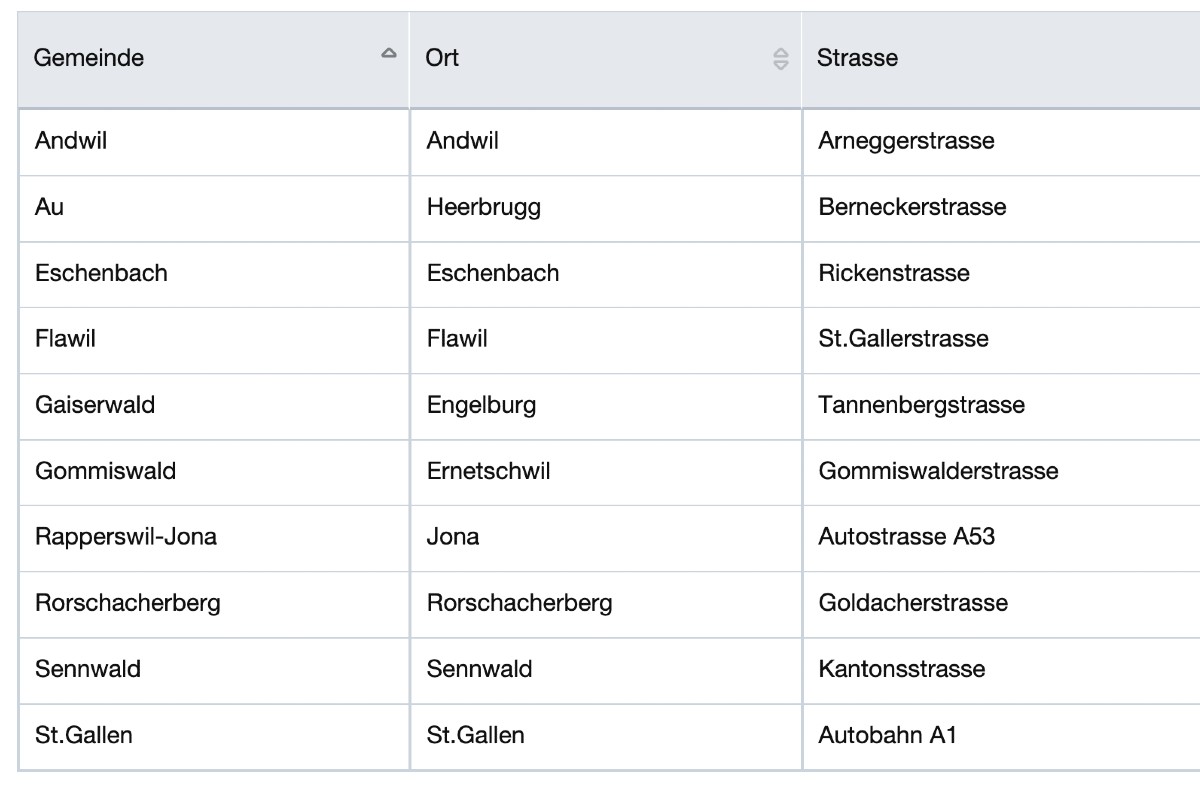Select the Rickenstrasse street cell
Screen dimensions: 1200x800
[893, 273]
